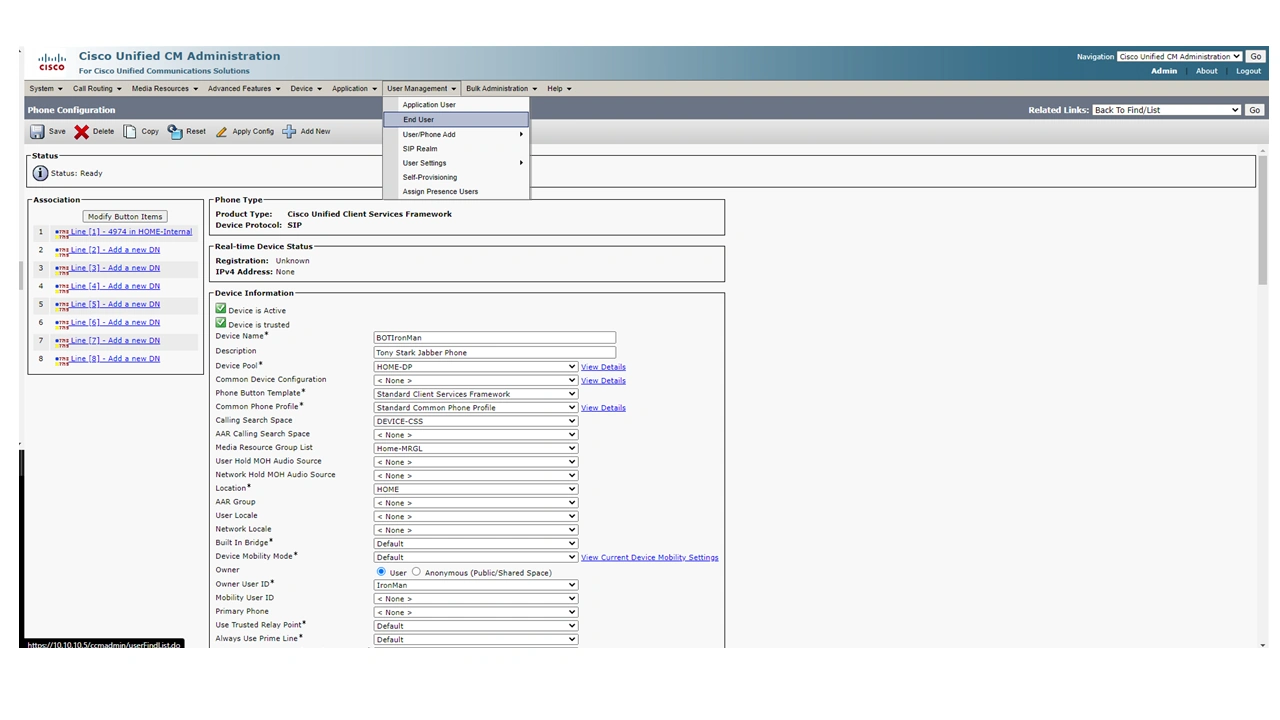Click View Details next to Common Phone Profile

click(x=603, y=408)
